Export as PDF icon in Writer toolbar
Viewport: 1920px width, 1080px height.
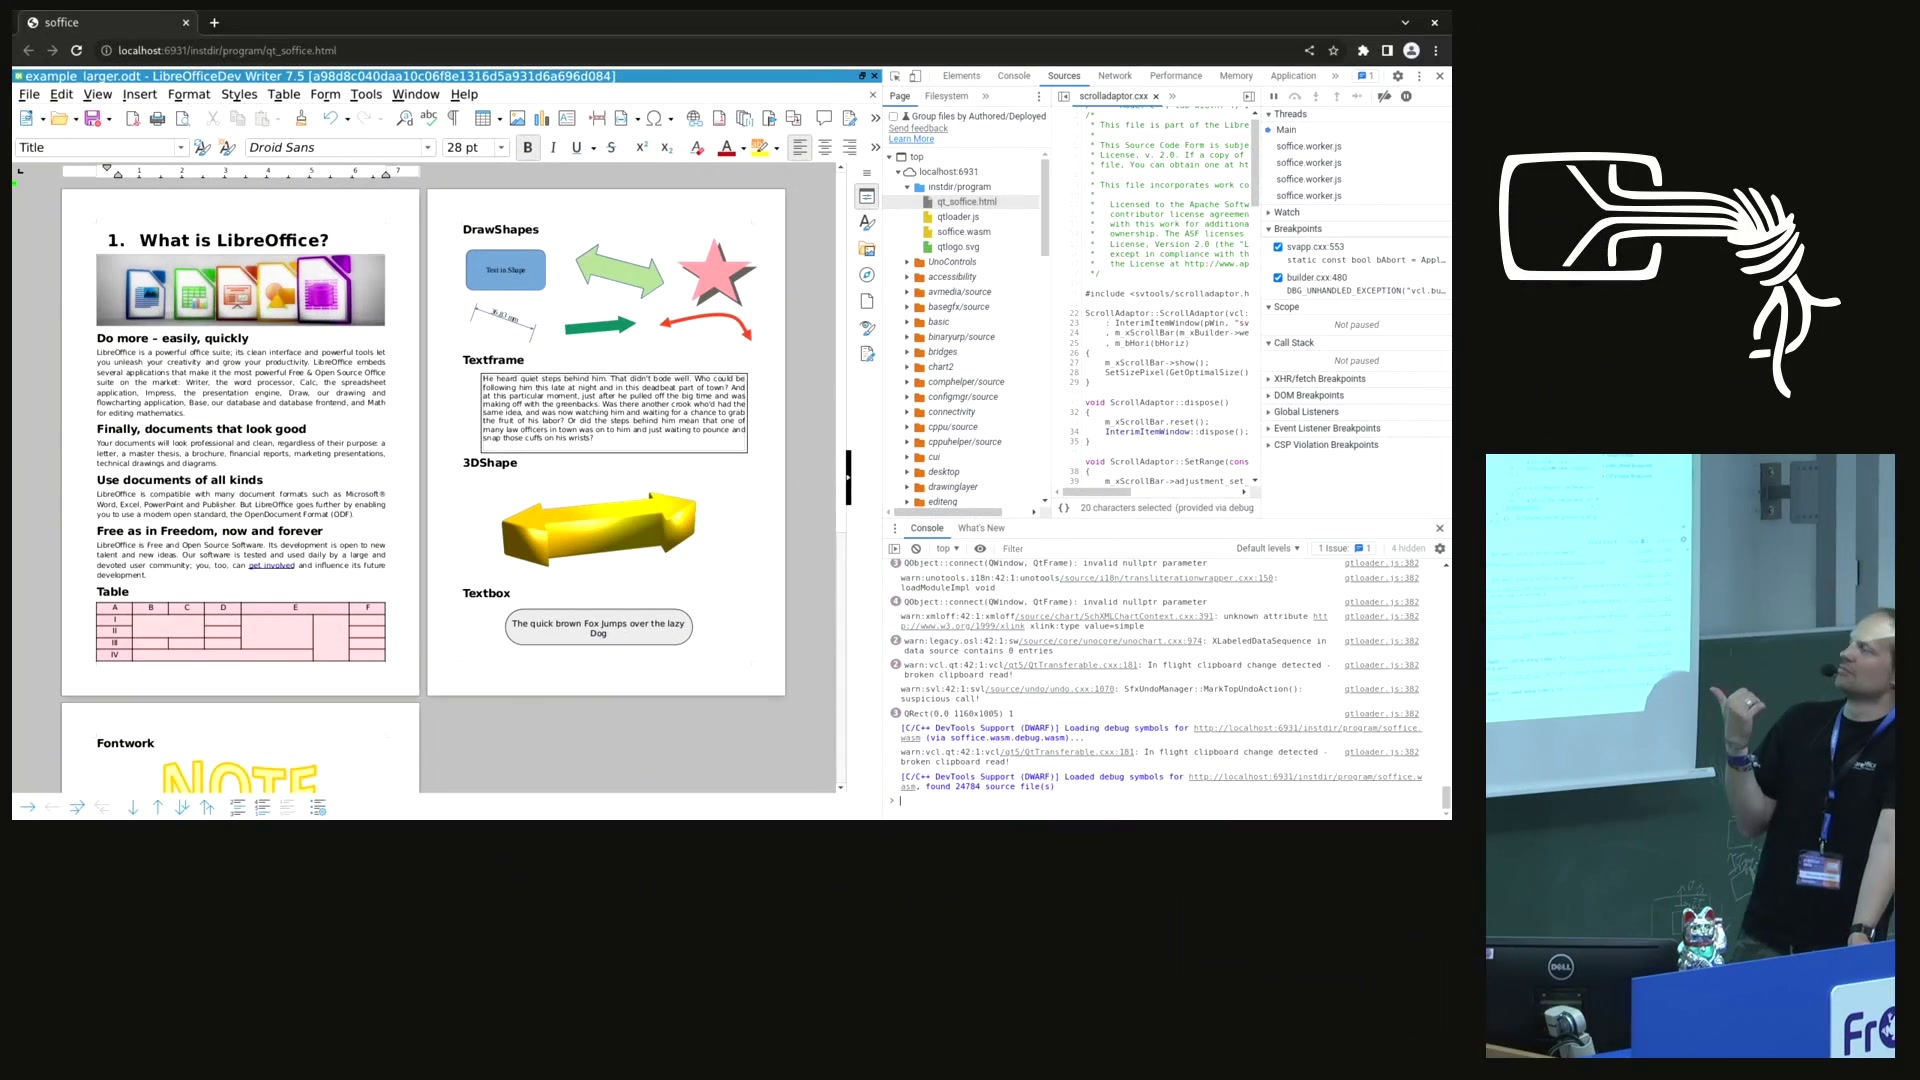[132, 119]
